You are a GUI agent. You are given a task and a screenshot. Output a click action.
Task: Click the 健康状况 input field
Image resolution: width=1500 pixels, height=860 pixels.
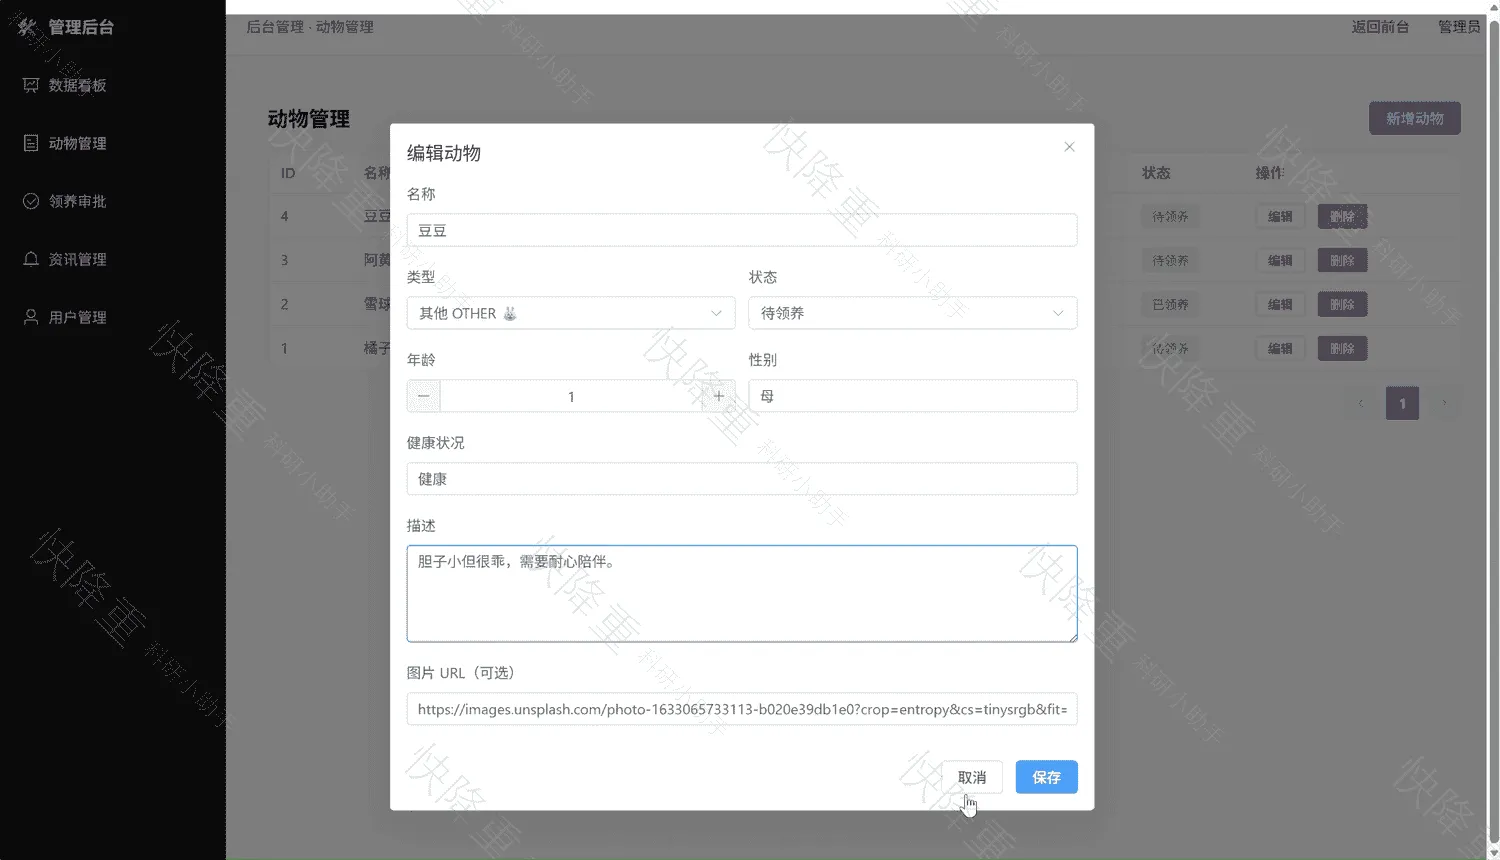pos(742,479)
